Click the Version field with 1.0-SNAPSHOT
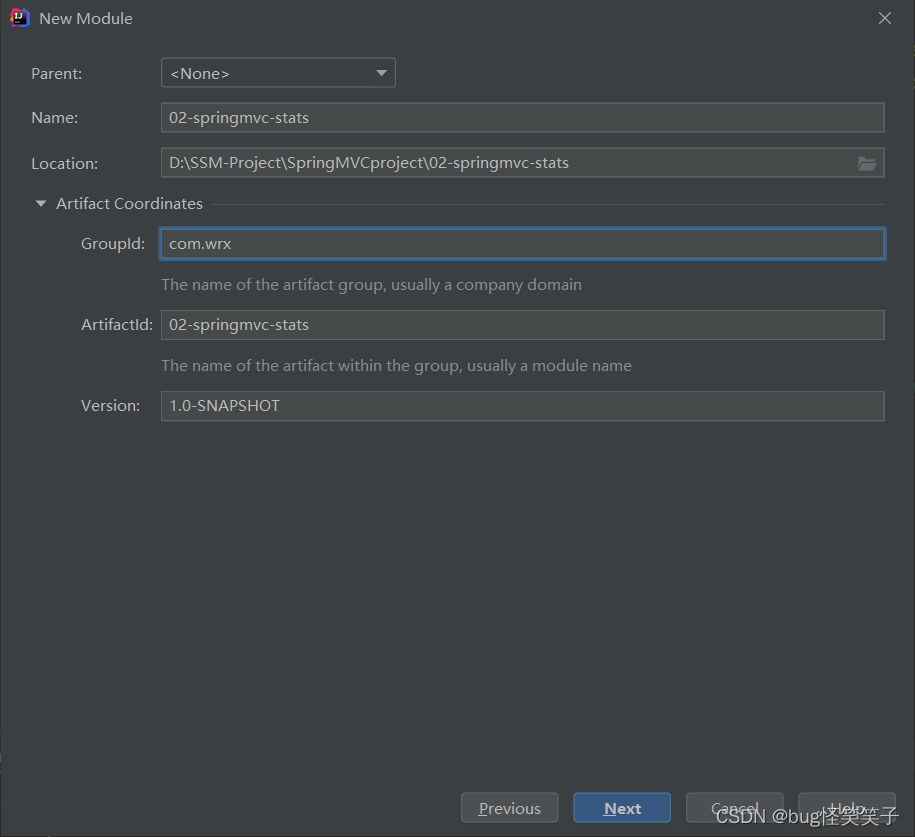The image size is (915, 837). pos(522,406)
